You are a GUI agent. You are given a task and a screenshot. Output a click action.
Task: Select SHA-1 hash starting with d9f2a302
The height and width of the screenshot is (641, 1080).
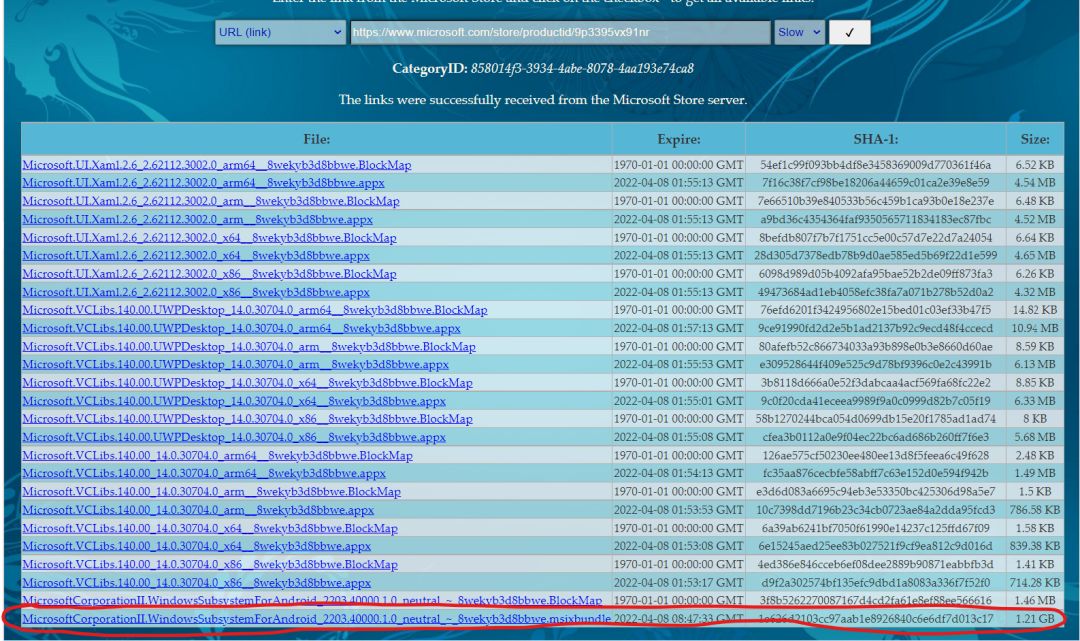point(875,582)
